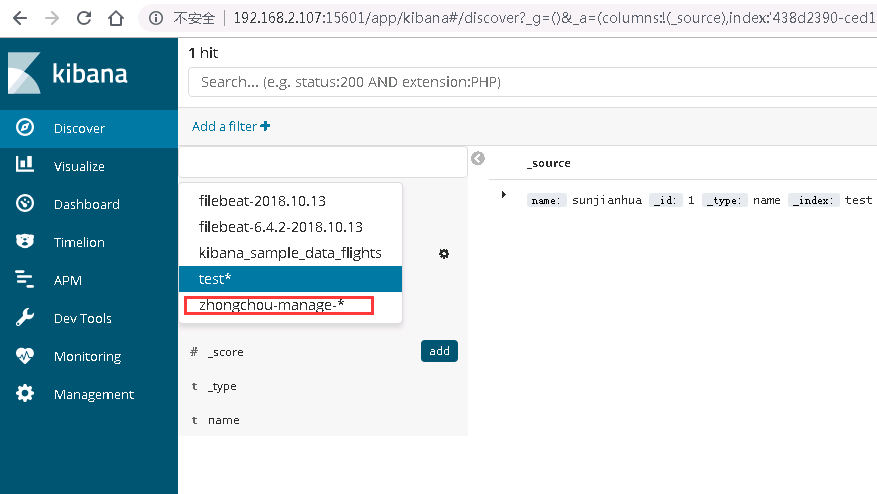The image size is (877, 494).
Task: Open Monitoring in the side navigation
Action: pyautogui.click(x=89, y=357)
